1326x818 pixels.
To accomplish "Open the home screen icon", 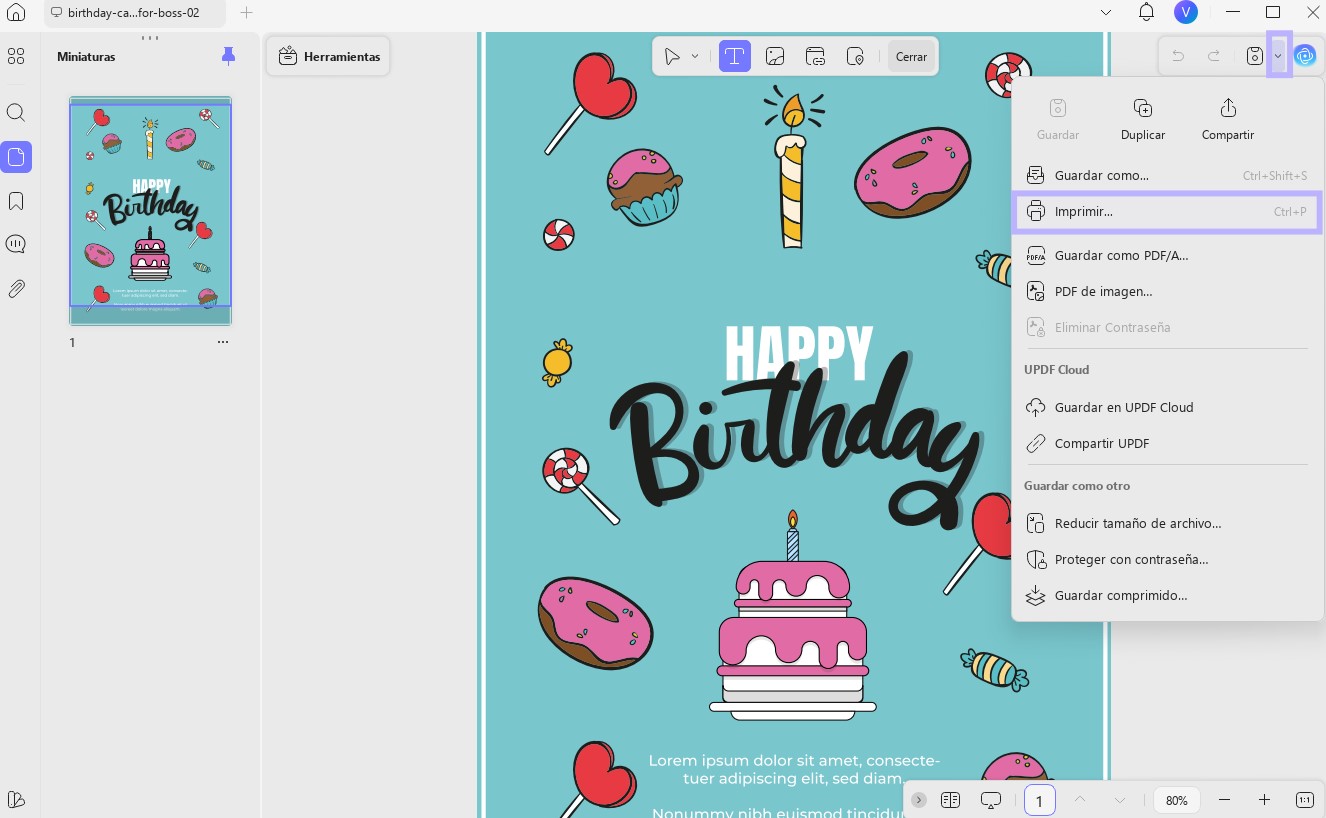I will point(15,13).
